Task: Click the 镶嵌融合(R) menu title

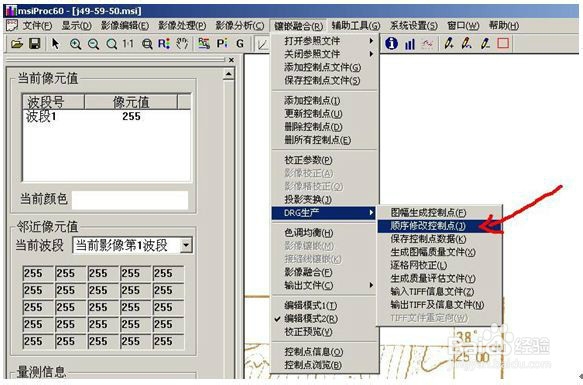Action: click(x=298, y=26)
